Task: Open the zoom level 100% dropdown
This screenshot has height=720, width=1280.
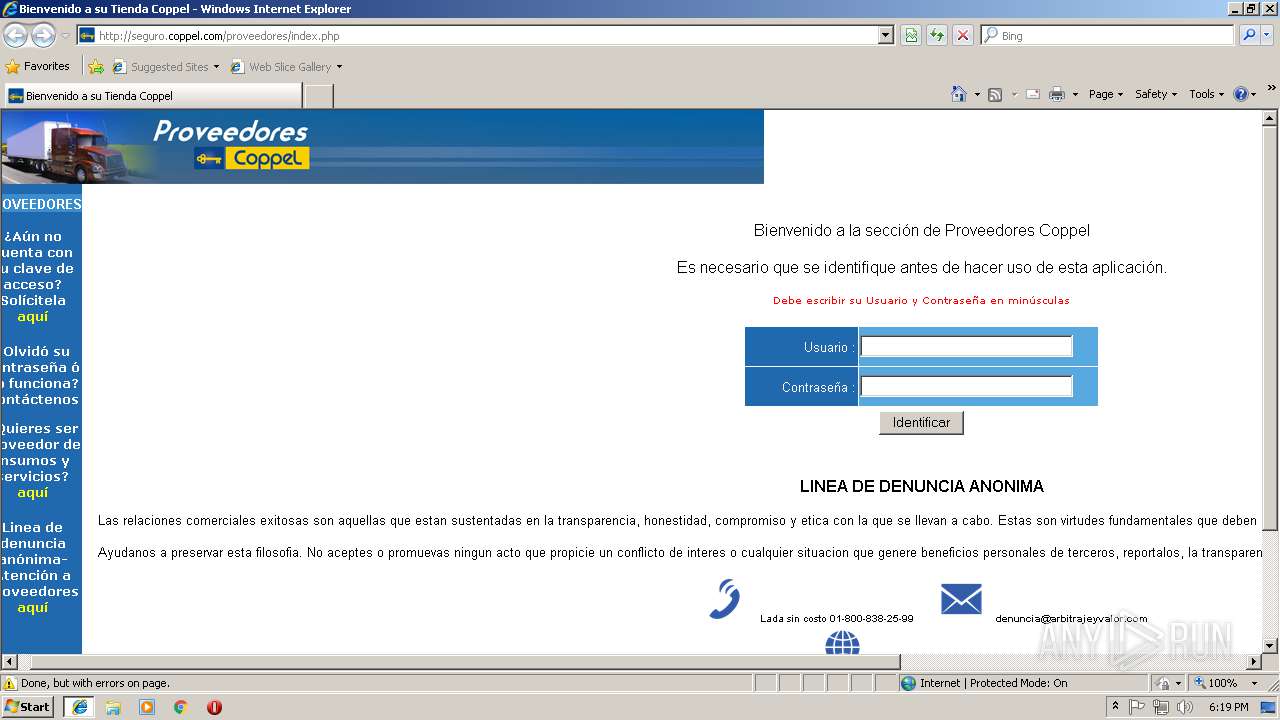Action: click(x=1254, y=683)
